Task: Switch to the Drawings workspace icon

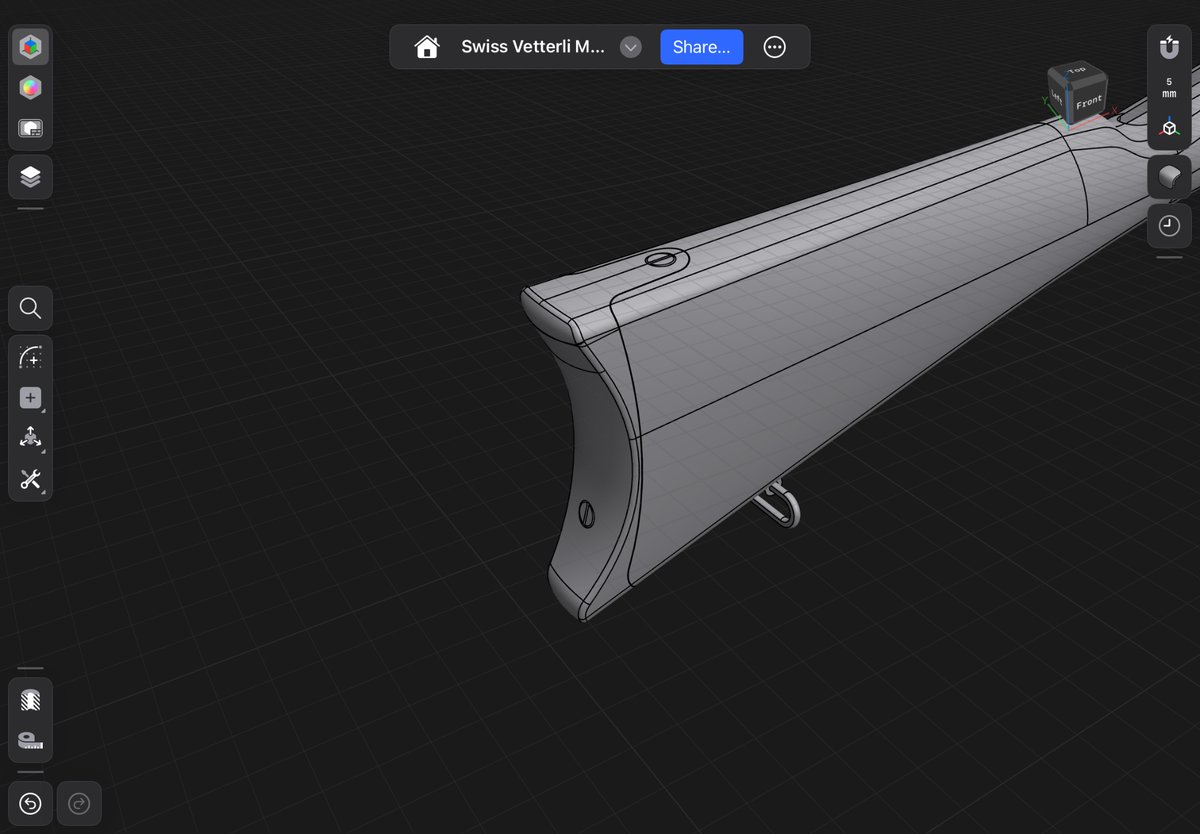Action: pyautogui.click(x=30, y=130)
